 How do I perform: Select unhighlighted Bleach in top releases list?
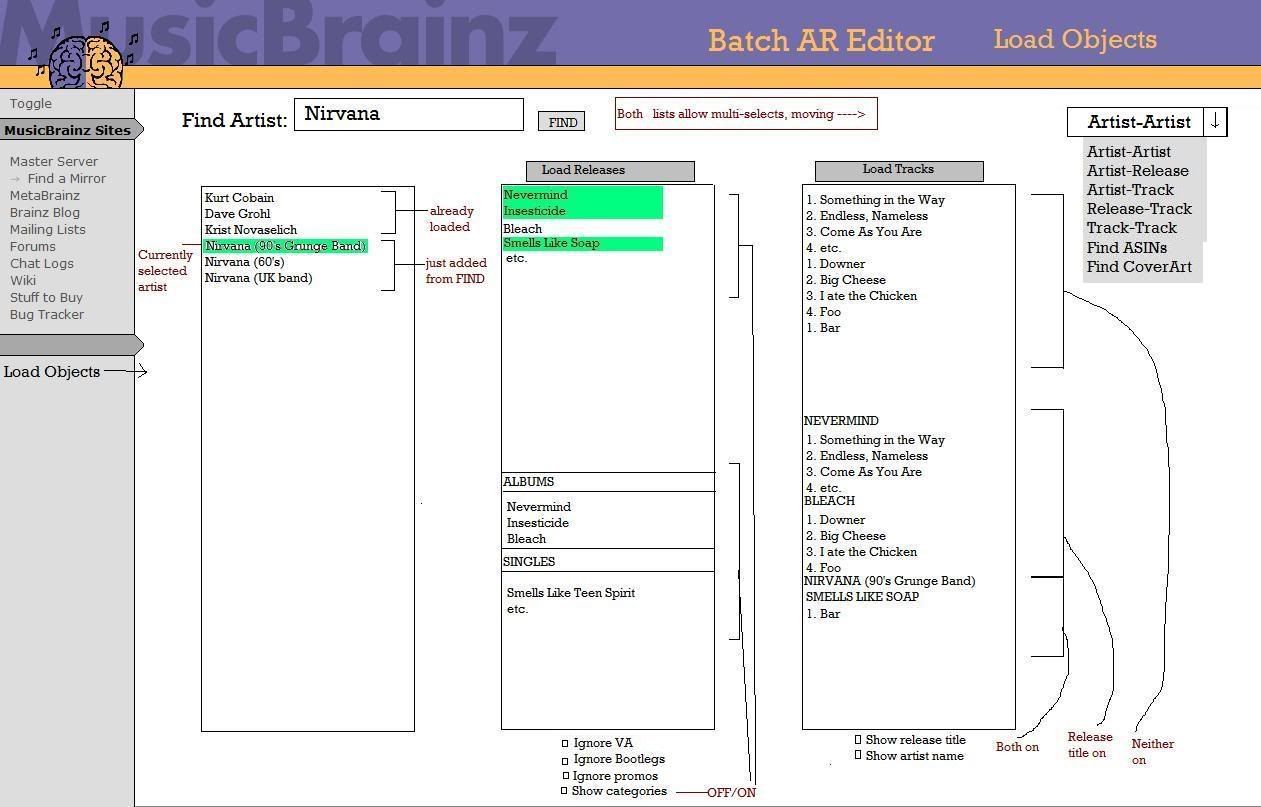click(523, 229)
